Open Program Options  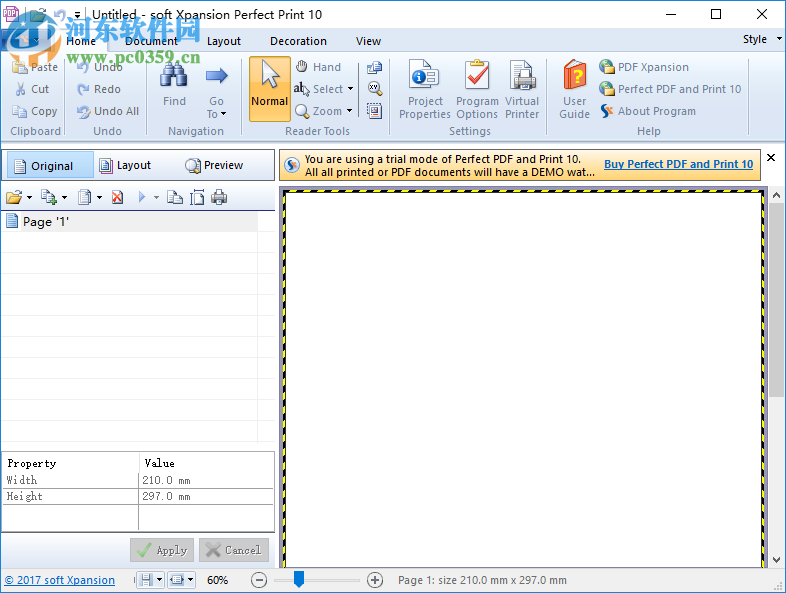click(477, 90)
